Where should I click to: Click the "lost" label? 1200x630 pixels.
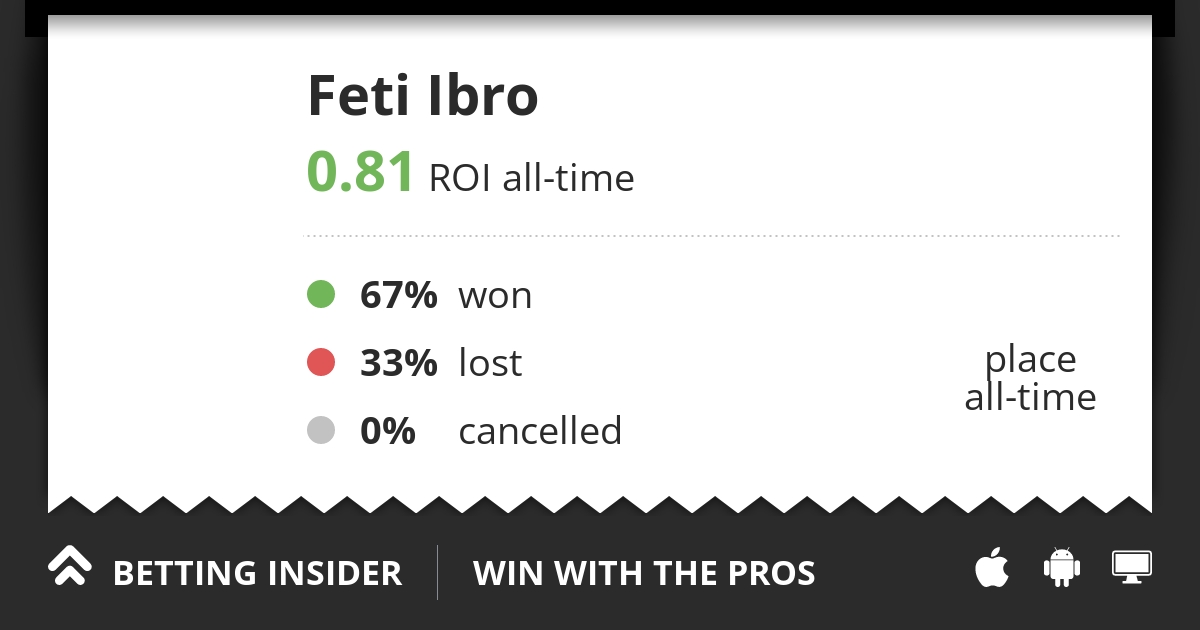point(490,364)
